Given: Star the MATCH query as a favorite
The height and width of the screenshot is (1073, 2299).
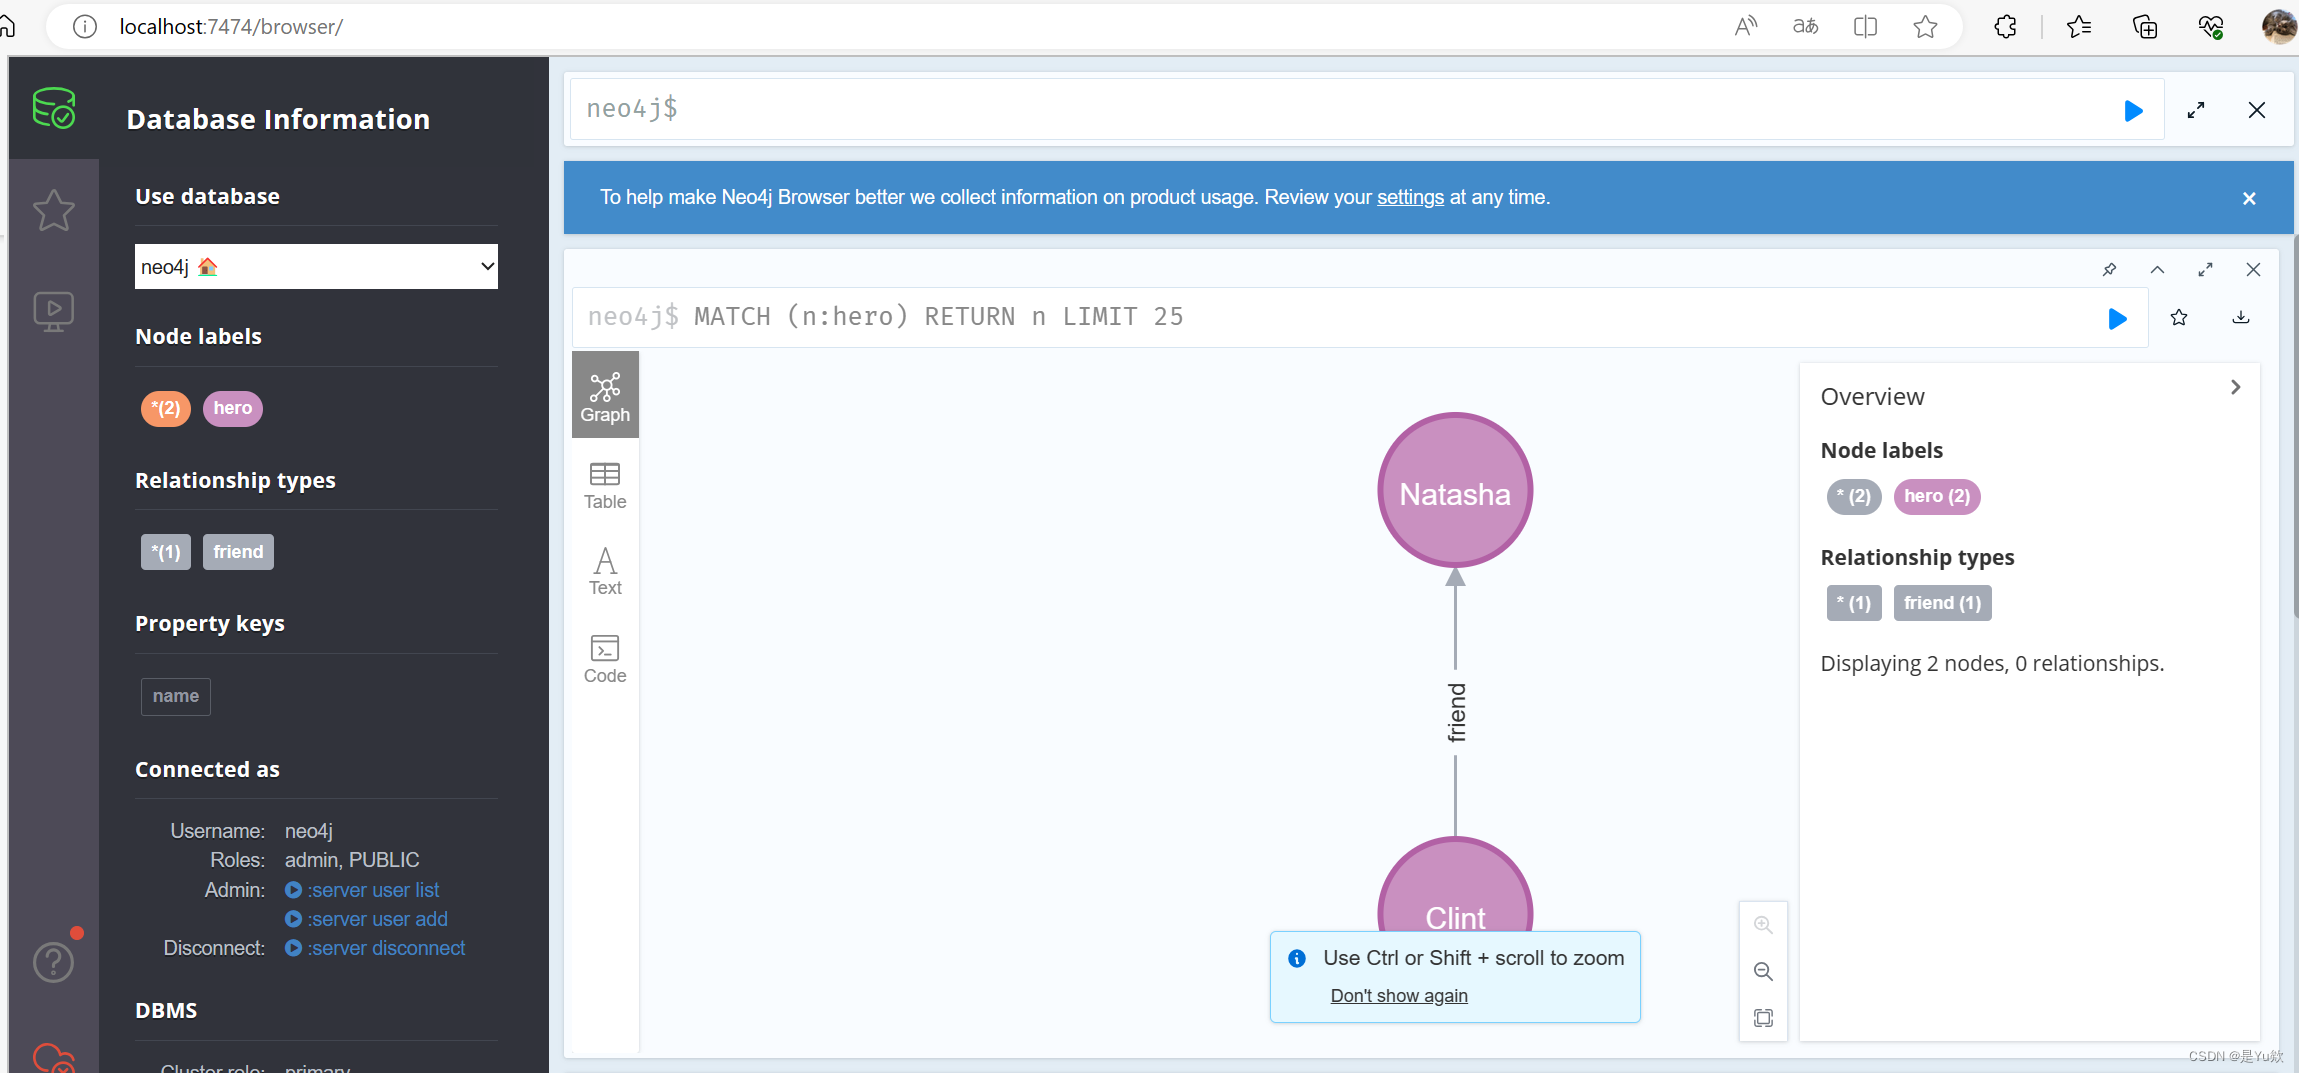Looking at the screenshot, I should click(2179, 317).
